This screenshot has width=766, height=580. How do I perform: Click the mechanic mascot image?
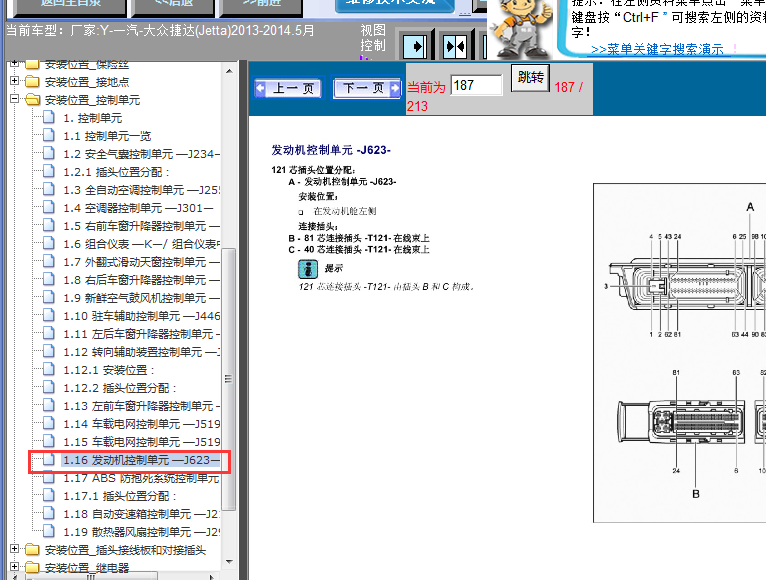point(522,27)
